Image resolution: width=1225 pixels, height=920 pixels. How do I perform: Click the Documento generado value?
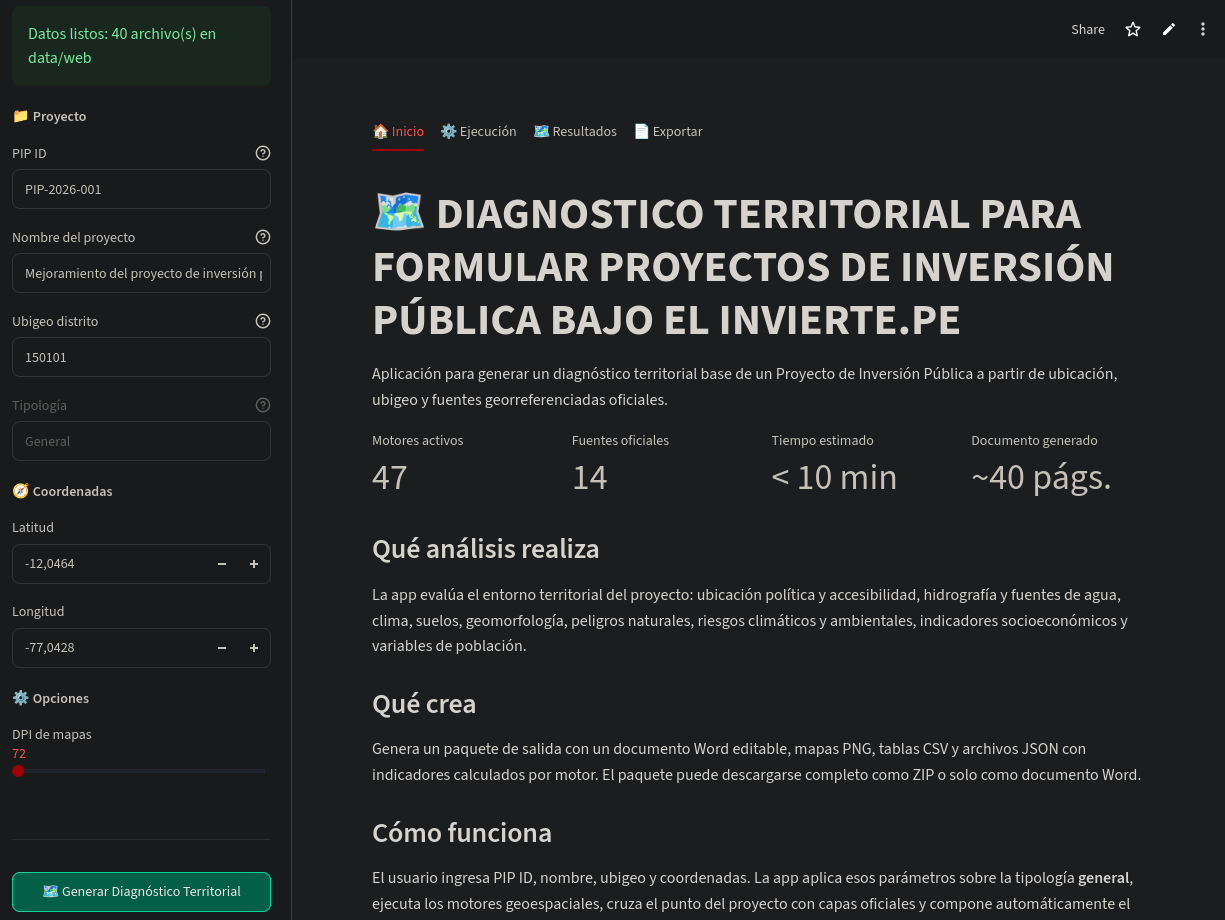(1041, 478)
